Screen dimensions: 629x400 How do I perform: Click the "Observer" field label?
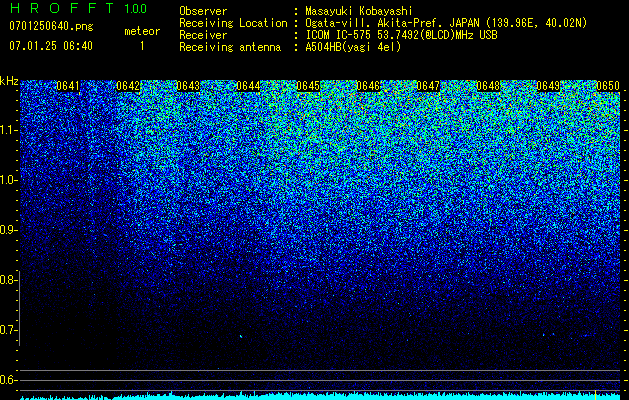(x=203, y=11)
